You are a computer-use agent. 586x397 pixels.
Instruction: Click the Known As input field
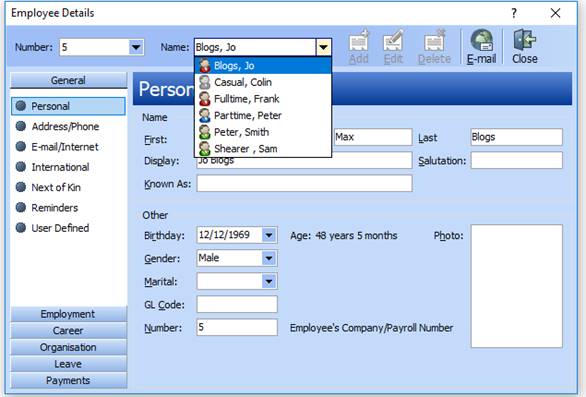click(x=305, y=184)
